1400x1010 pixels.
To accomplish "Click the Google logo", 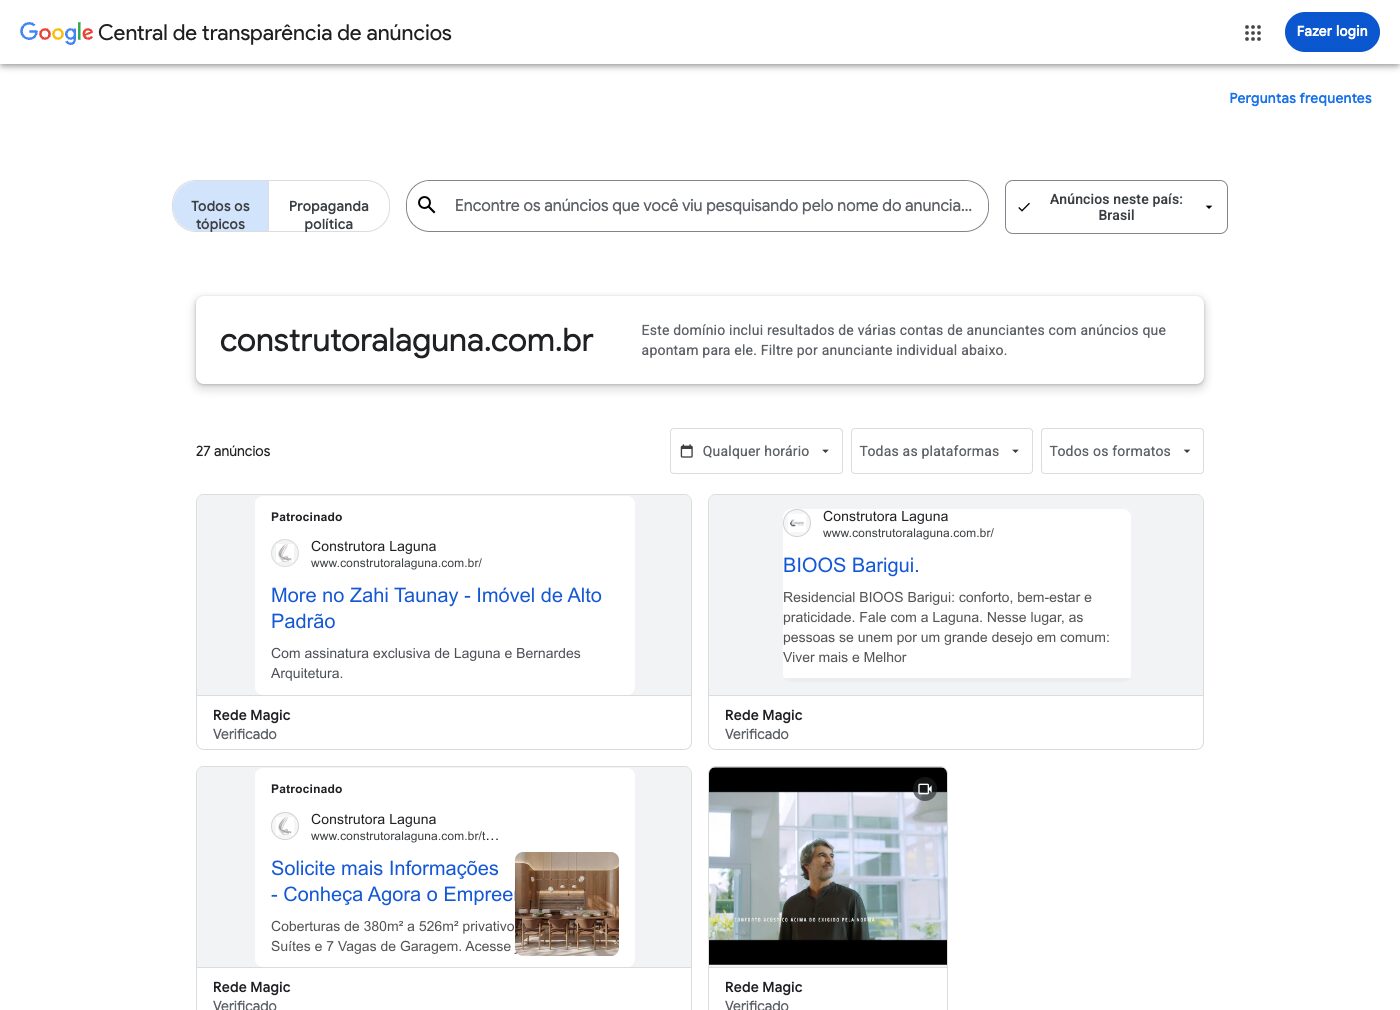I will (56, 33).
